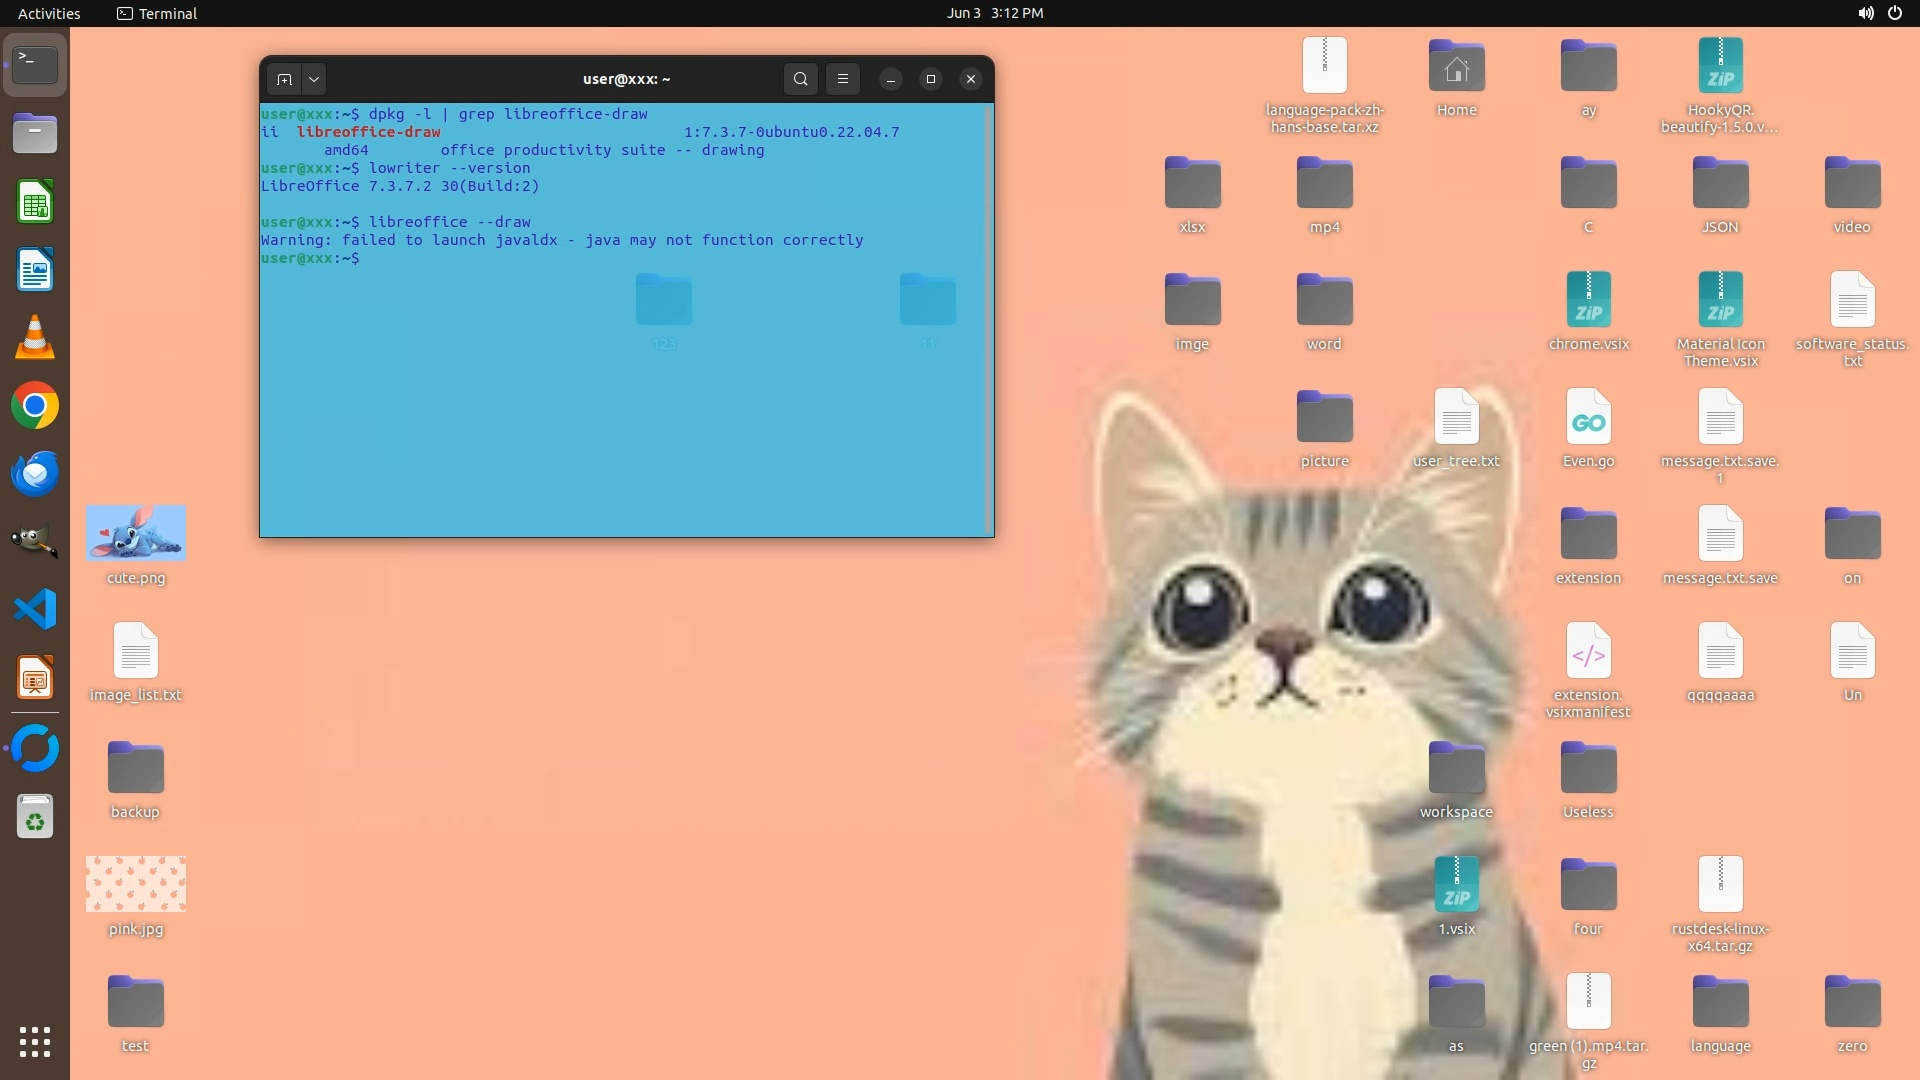Select the Even.go file icon
Screen dimensions: 1920x1080
(1588, 418)
